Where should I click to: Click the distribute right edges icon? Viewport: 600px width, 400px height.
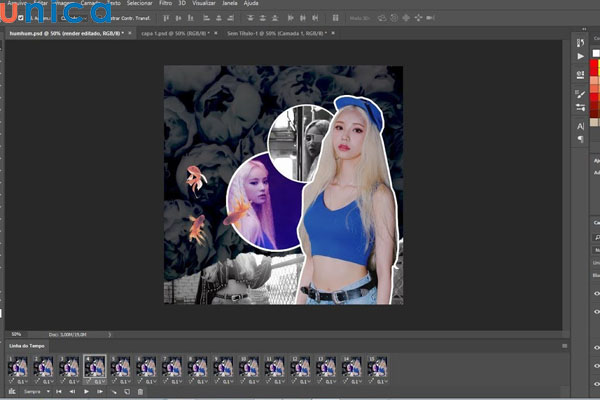(315, 18)
